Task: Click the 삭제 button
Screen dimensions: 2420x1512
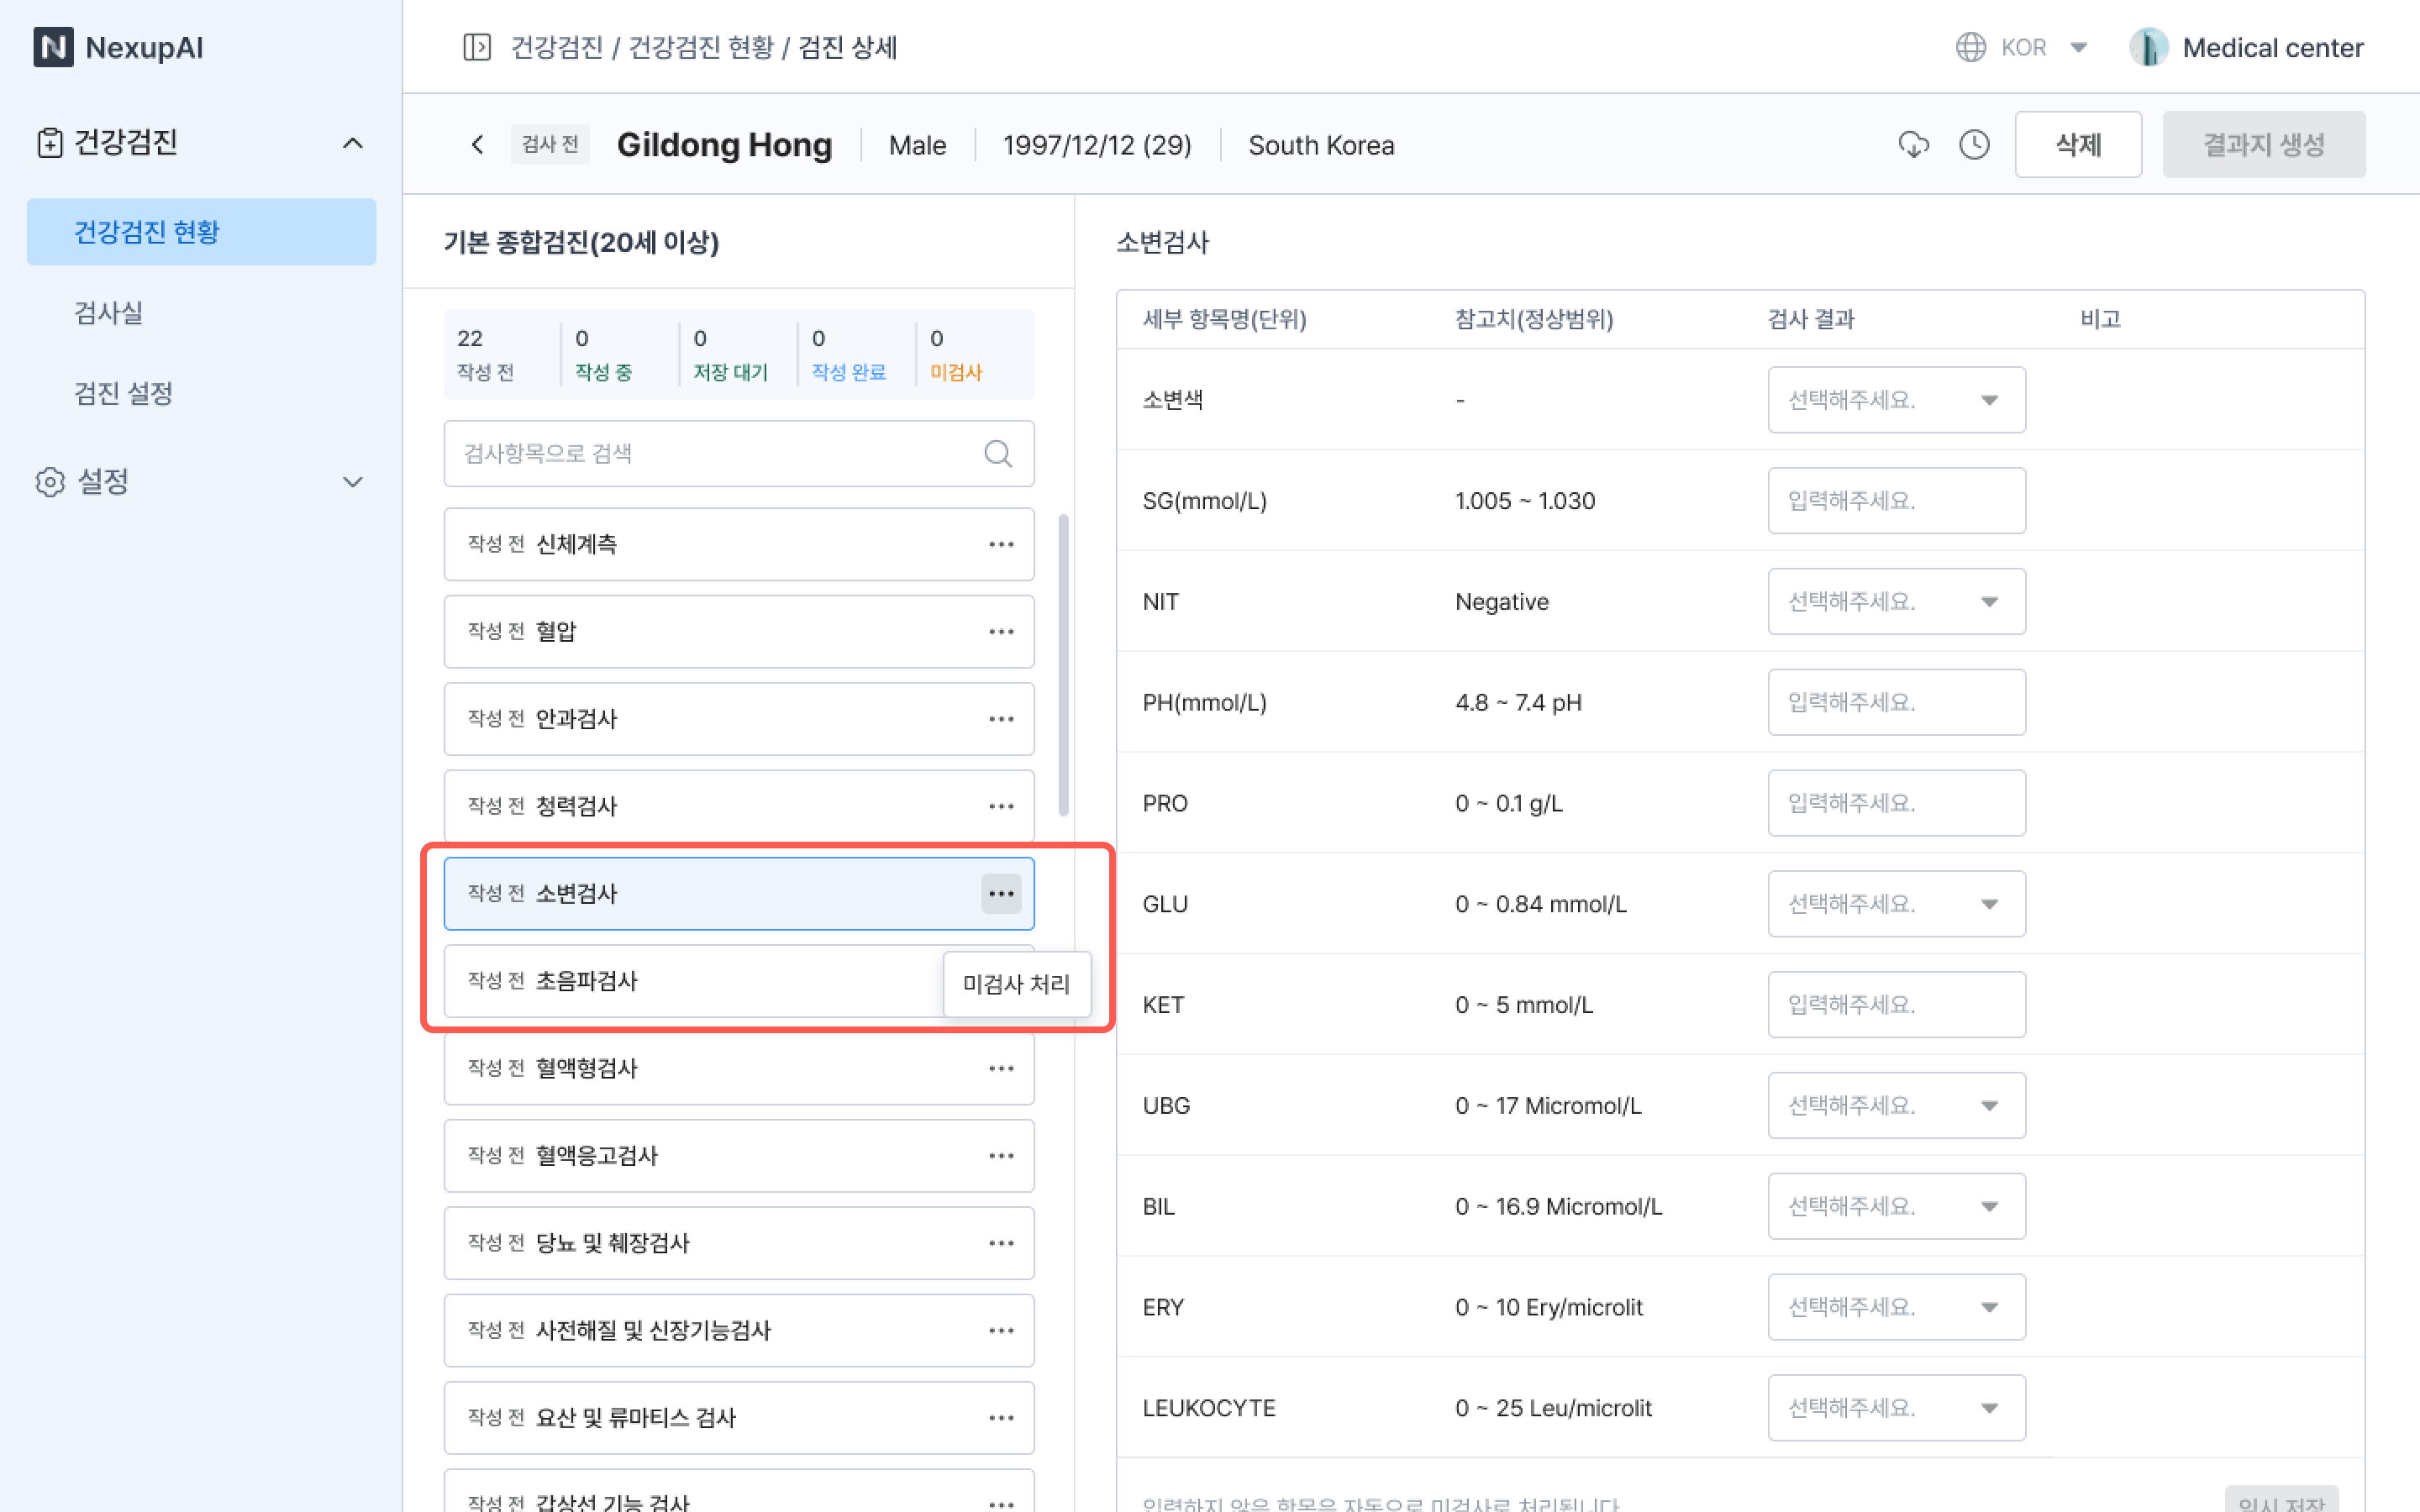Action: coord(2077,145)
